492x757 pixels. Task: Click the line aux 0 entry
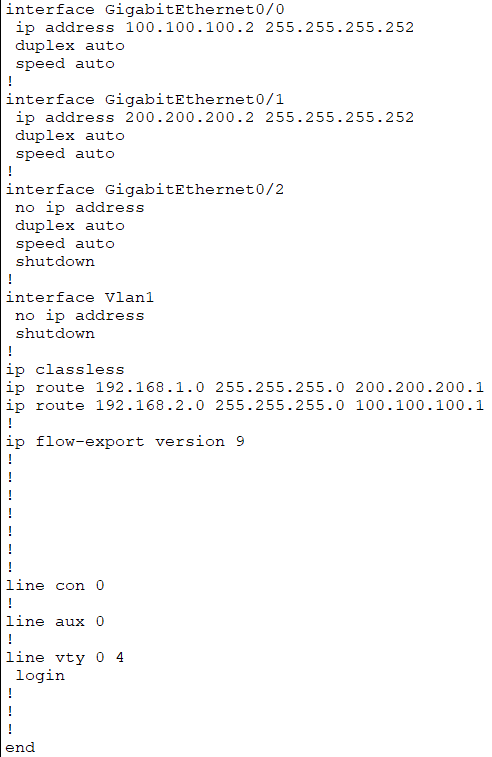(55, 621)
